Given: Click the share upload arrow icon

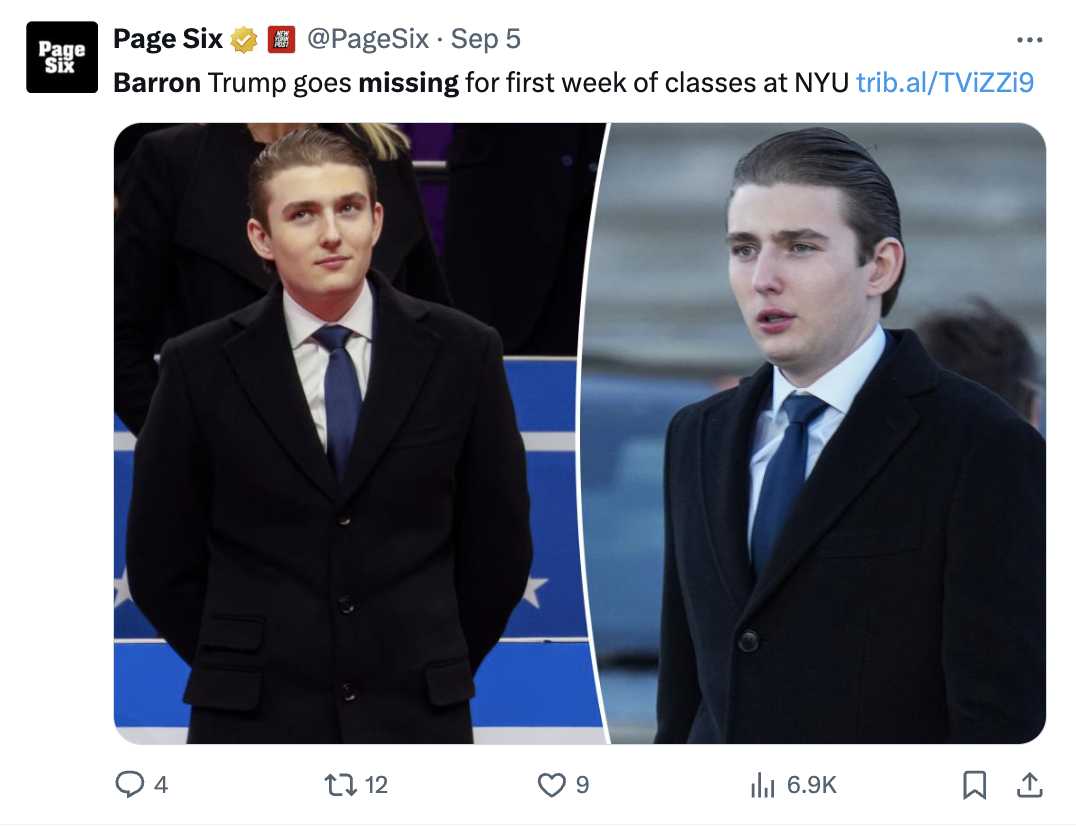Looking at the screenshot, I should tap(1028, 785).
